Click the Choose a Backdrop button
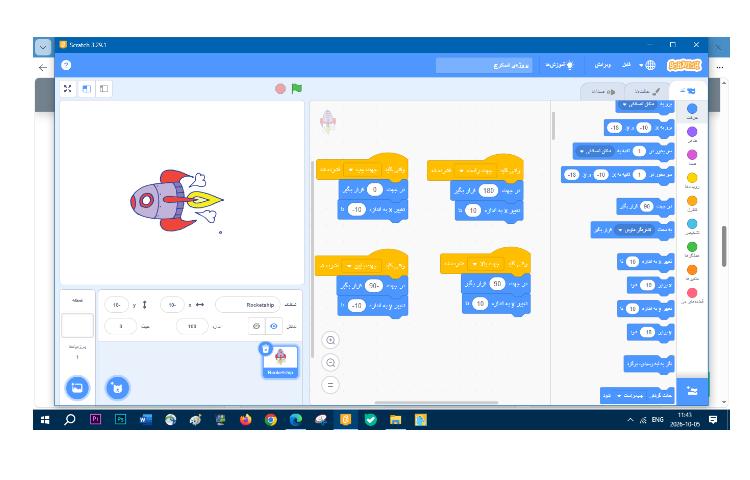 (x=77, y=388)
